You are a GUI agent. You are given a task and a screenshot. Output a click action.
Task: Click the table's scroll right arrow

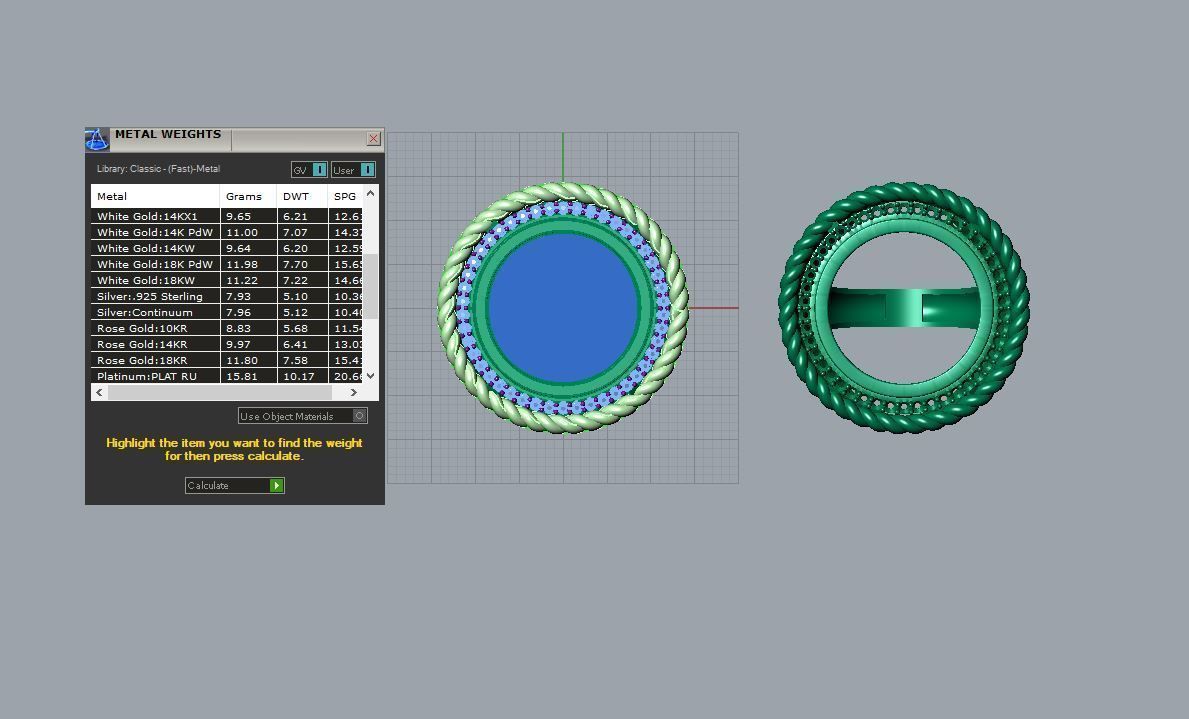click(x=353, y=392)
